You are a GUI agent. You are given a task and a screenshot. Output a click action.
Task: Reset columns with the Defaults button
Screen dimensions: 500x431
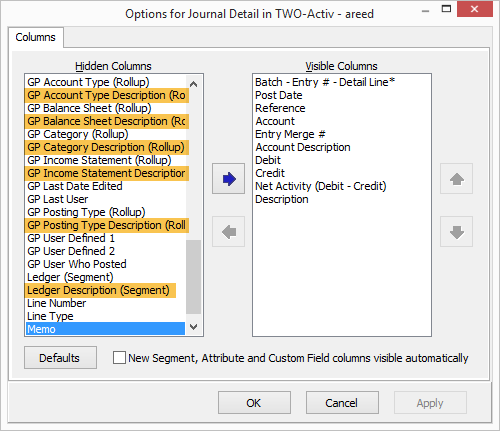pos(60,358)
